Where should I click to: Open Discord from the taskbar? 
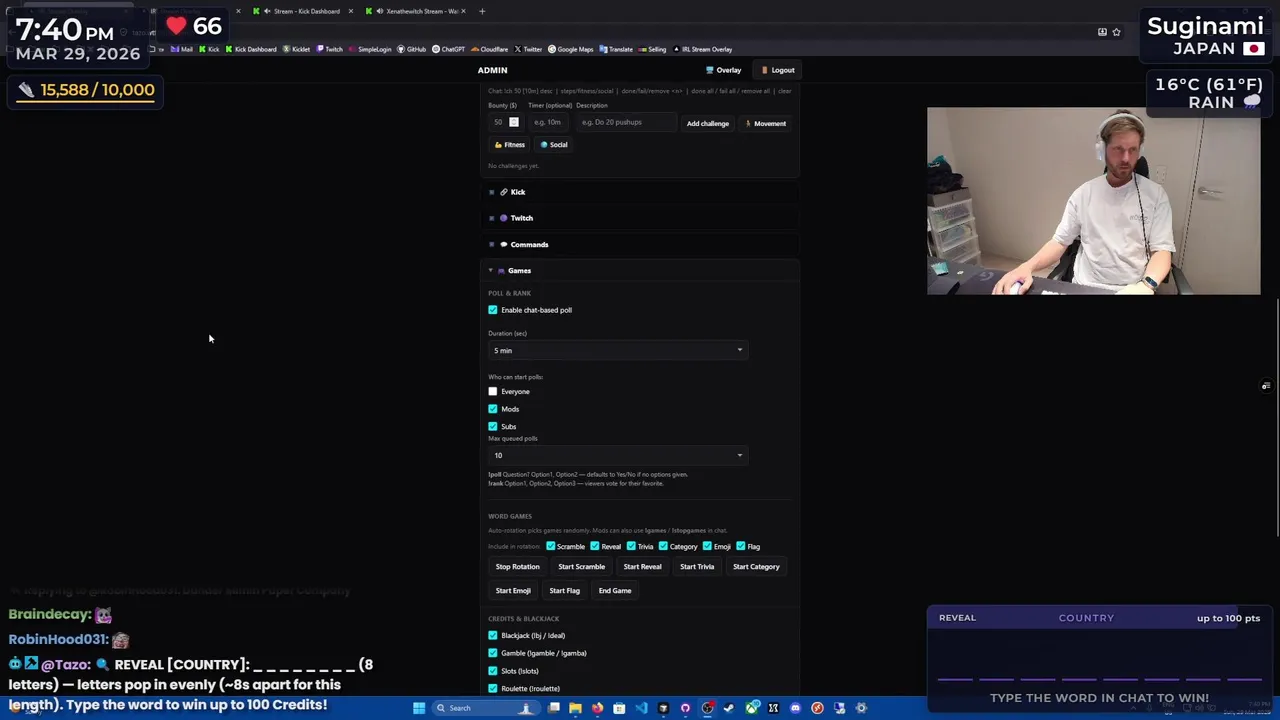click(x=795, y=708)
